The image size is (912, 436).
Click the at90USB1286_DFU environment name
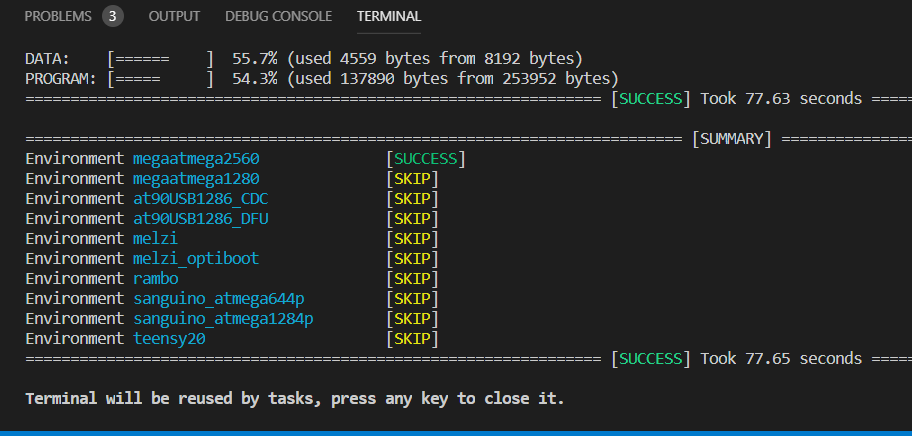click(201, 219)
